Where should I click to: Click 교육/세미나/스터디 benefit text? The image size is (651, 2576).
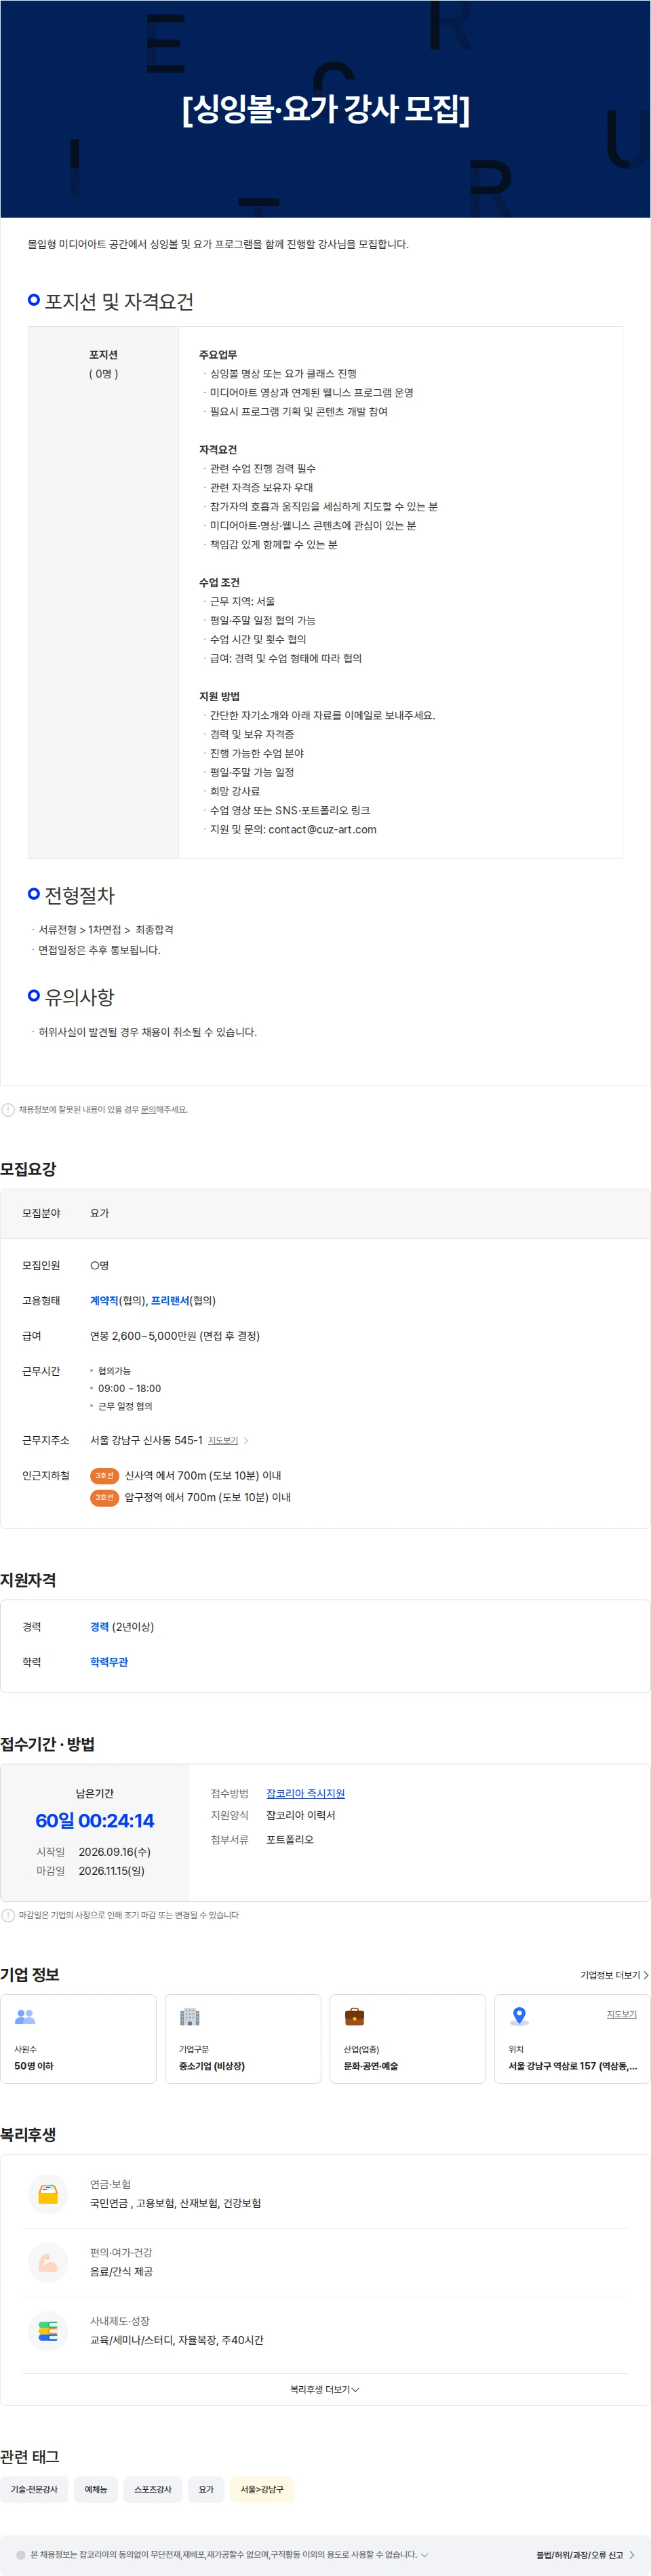coord(177,2340)
